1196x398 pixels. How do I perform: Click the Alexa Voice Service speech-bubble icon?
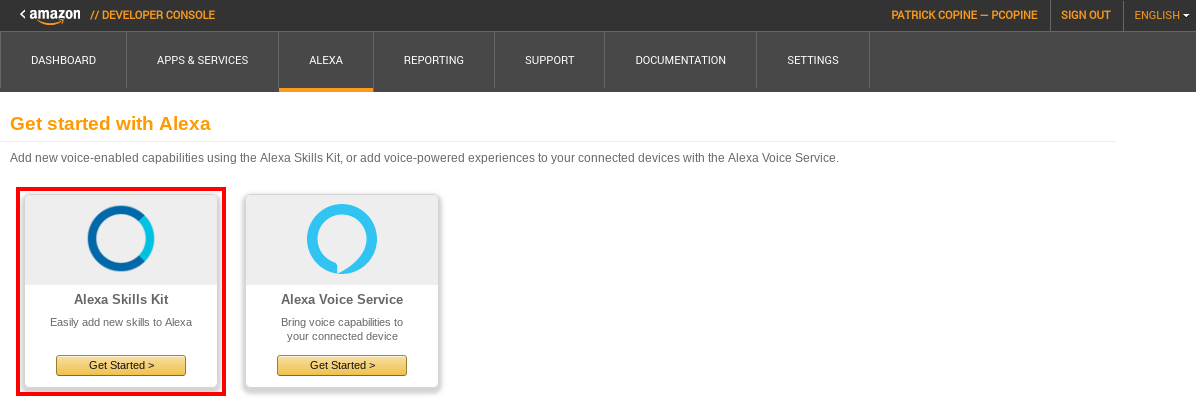(342, 239)
